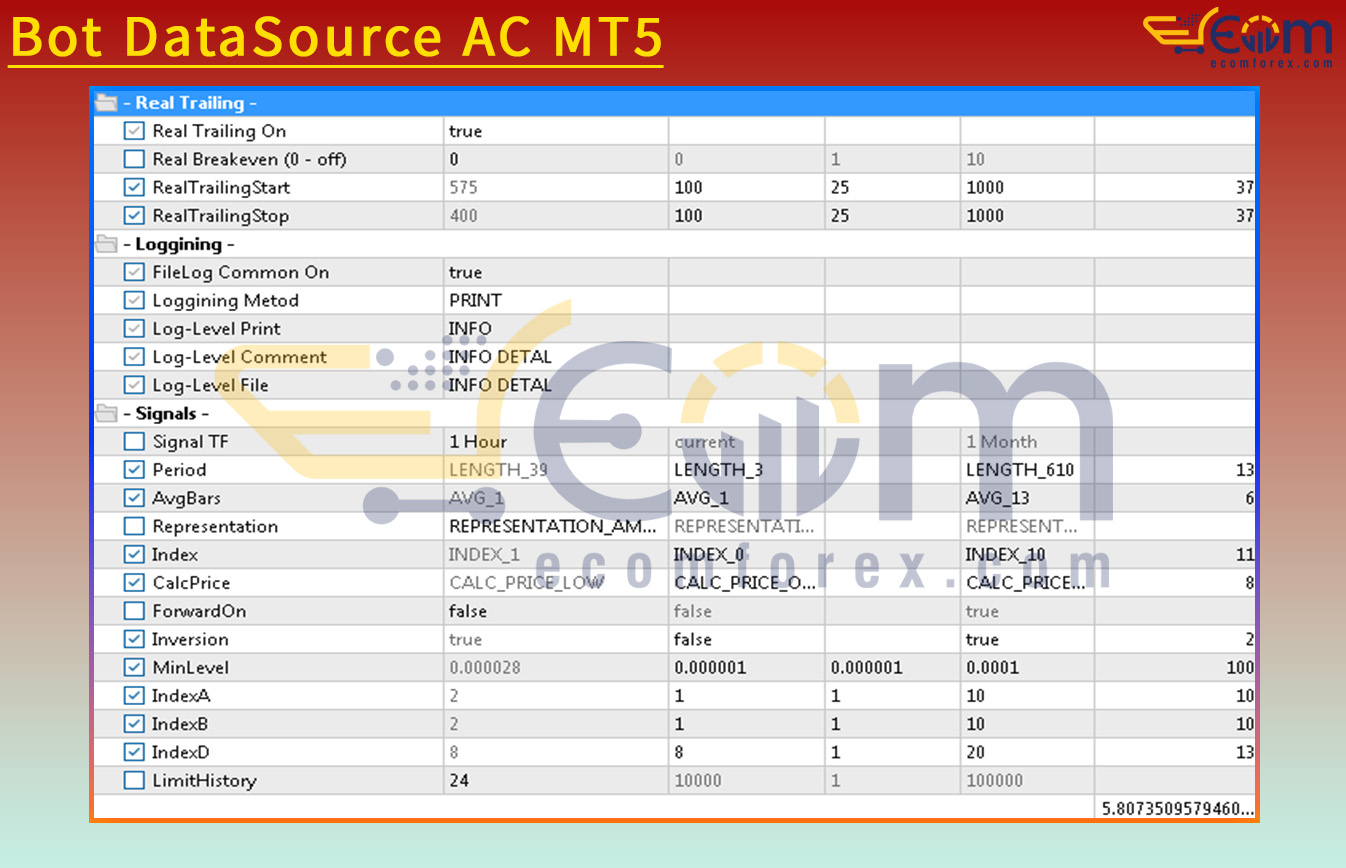Uncheck the IndexA checkbox
Image resolution: width=1346 pixels, height=868 pixels.
(x=134, y=695)
